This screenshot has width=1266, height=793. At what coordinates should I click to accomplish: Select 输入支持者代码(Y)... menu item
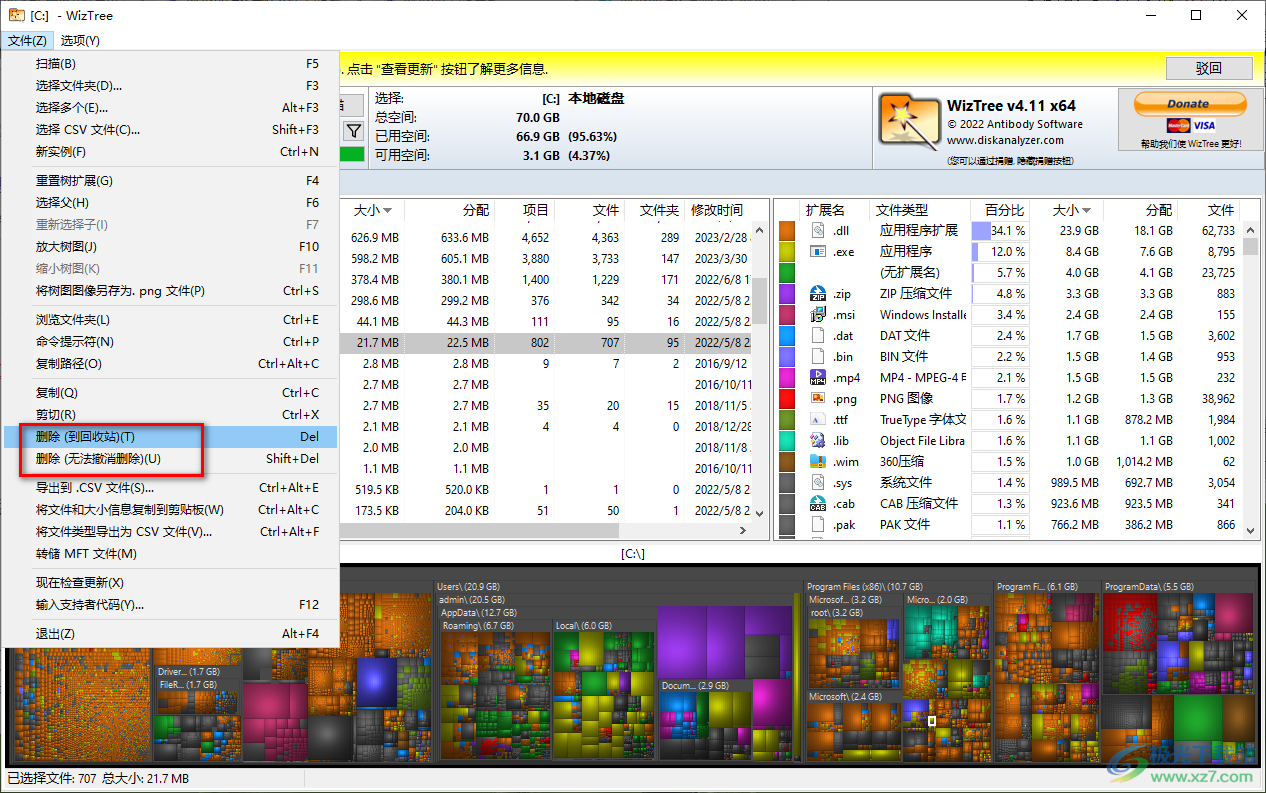pyautogui.click(x=170, y=604)
